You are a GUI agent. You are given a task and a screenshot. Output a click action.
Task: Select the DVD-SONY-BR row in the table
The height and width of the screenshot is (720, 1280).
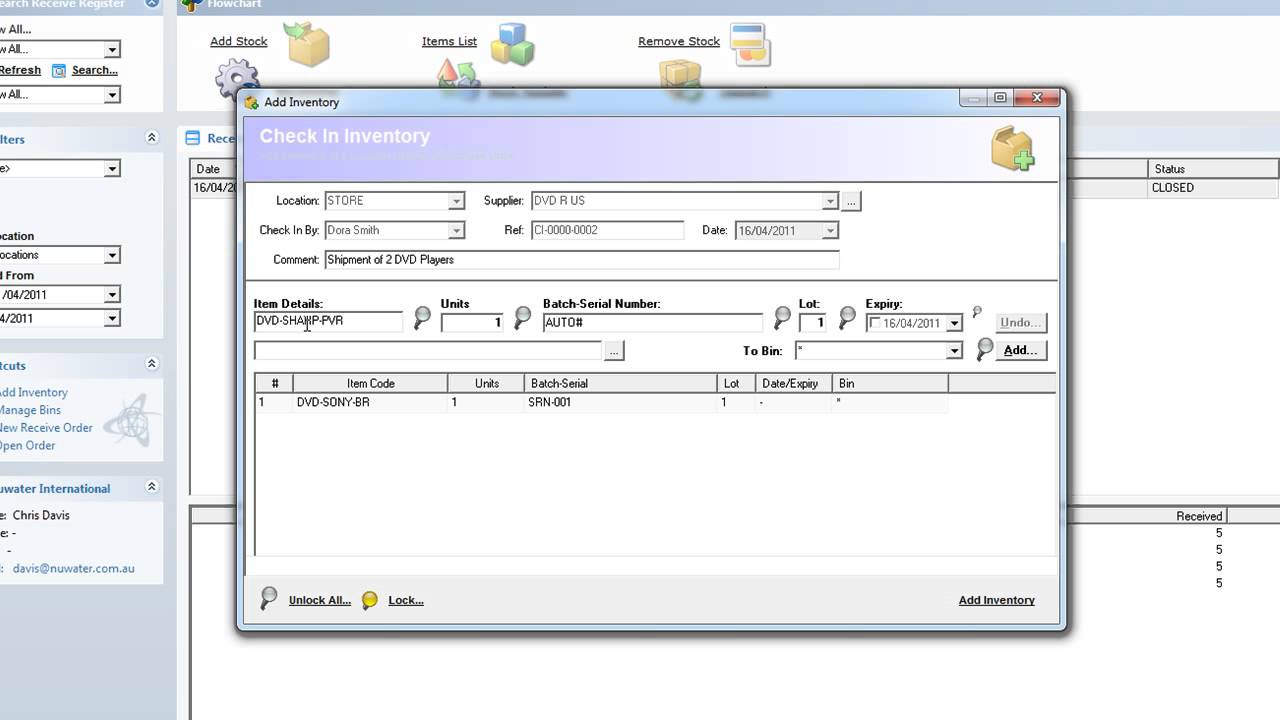coord(601,402)
